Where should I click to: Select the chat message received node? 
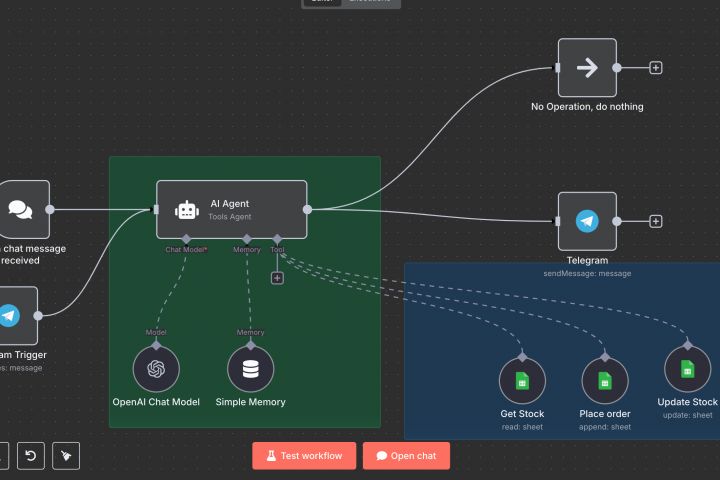[21, 209]
